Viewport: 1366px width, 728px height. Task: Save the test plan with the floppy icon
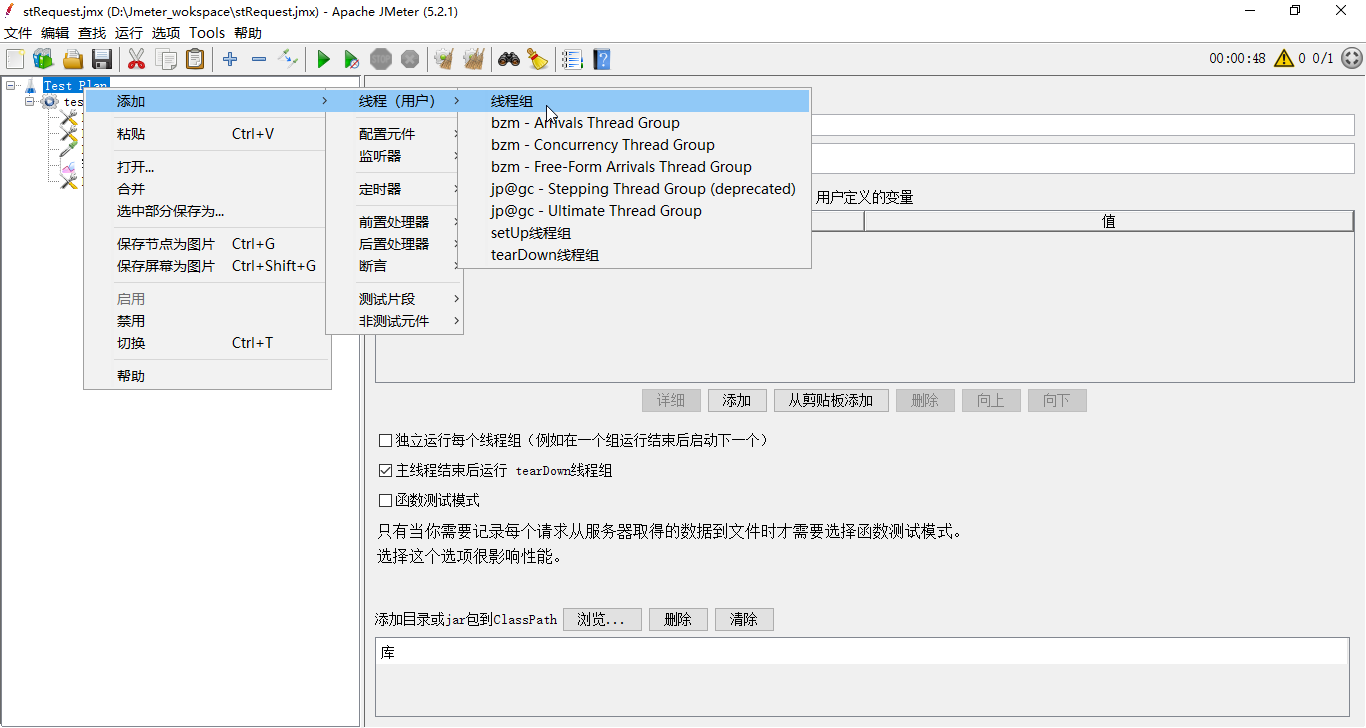pos(102,59)
